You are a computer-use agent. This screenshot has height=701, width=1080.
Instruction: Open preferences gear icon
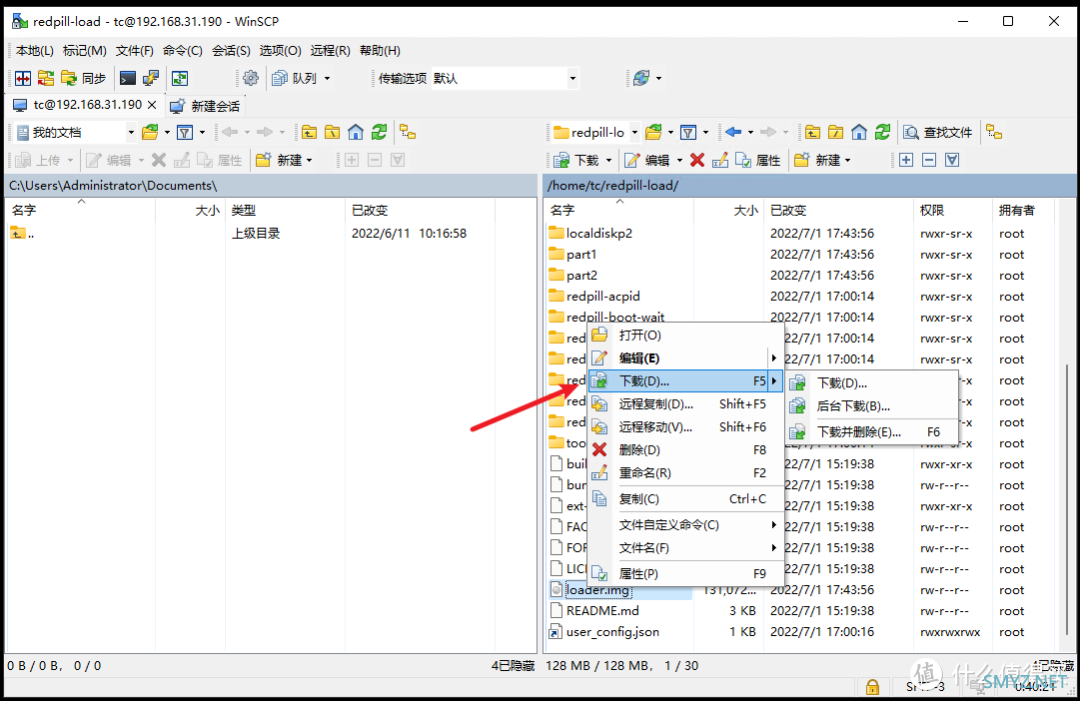[x=251, y=79]
